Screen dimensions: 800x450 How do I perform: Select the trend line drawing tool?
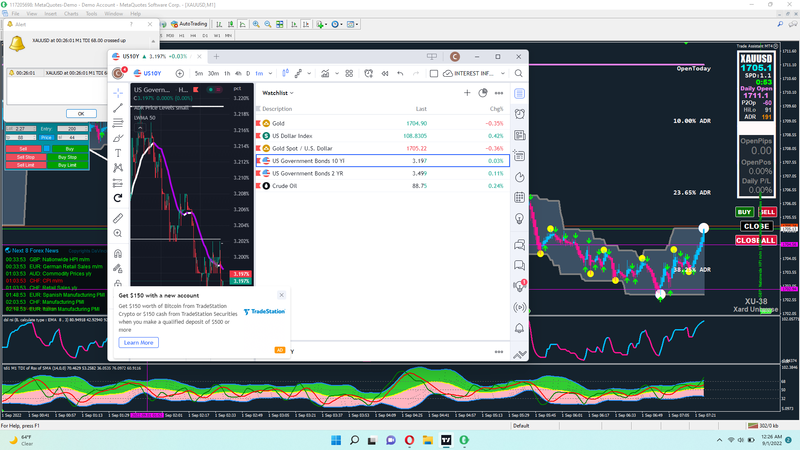tap(118, 108)
